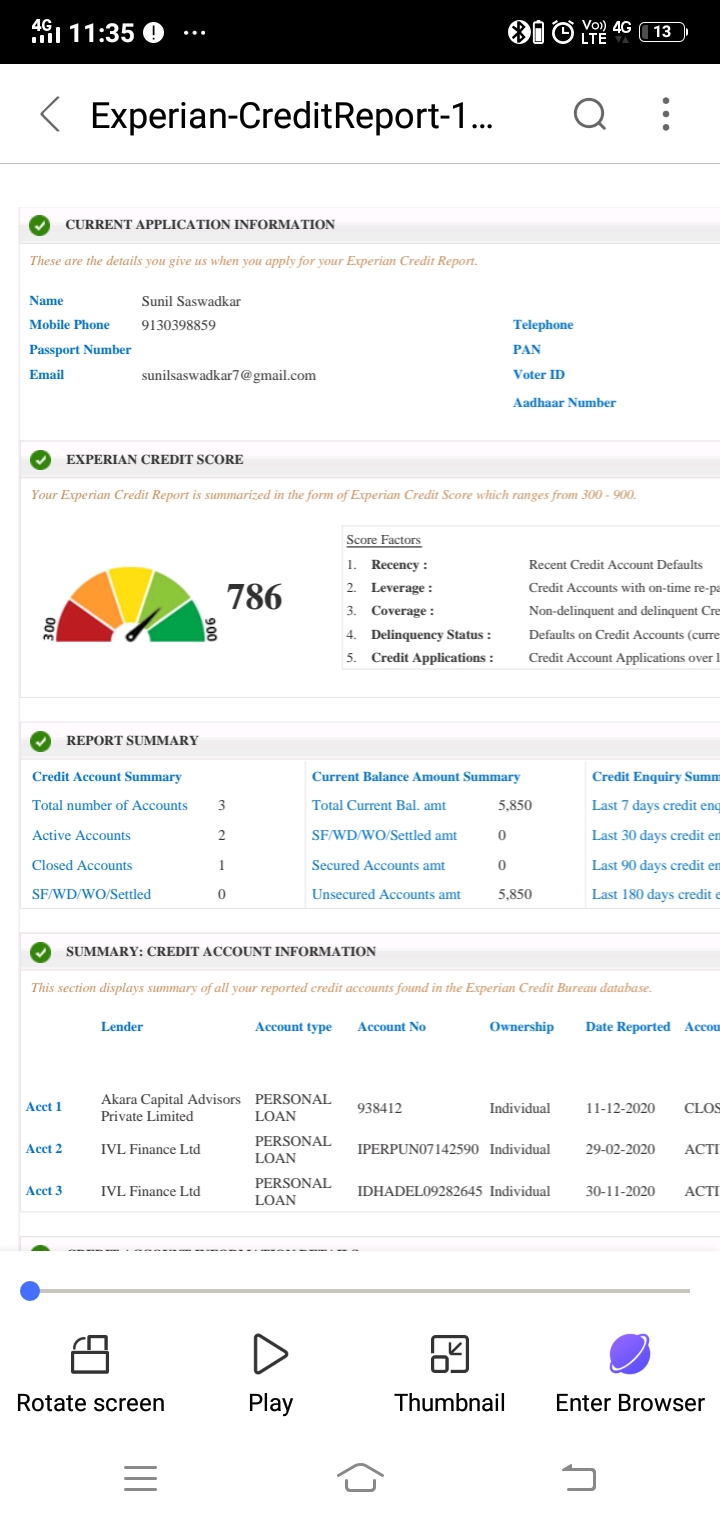Screen dimensions: 720x1520
Task: Tap the Credit Account Summary heading
Action: click(x=107, y=777)
